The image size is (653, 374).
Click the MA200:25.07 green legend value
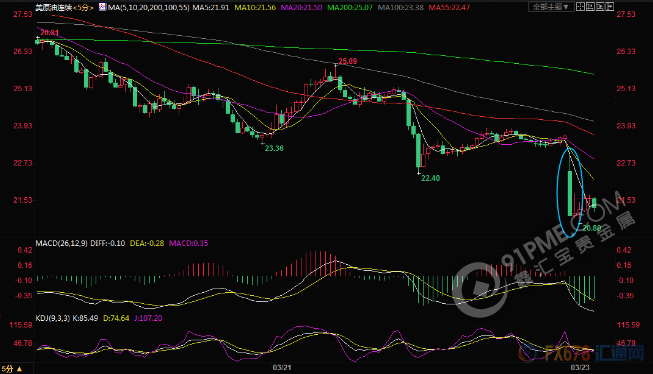pyautogui.click(x=350, y=7)
